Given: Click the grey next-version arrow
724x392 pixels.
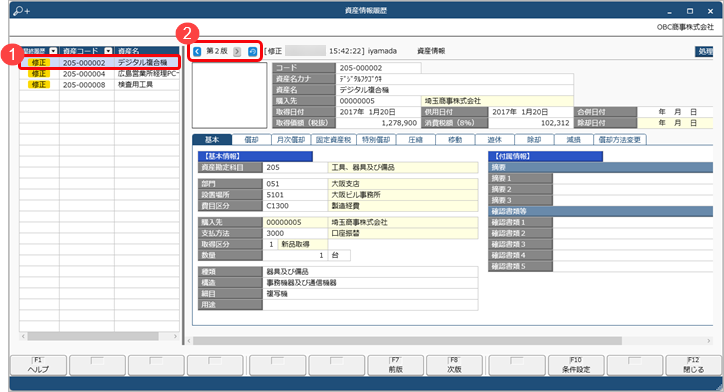Looking at the screenshot, I should [237, 51].
